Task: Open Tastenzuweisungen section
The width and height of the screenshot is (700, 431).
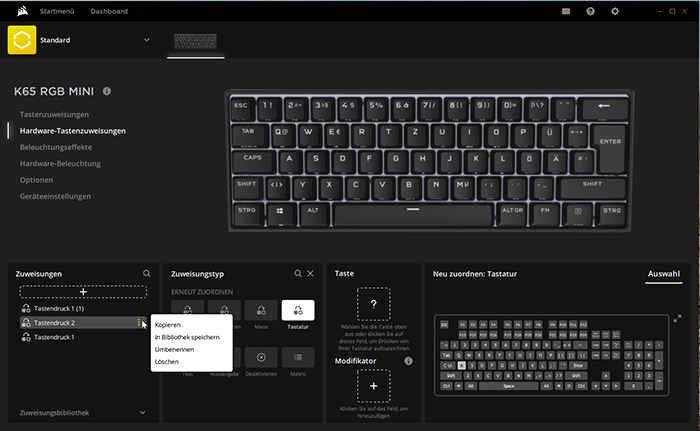Action: pyautogui.click(x=54, y=114)
